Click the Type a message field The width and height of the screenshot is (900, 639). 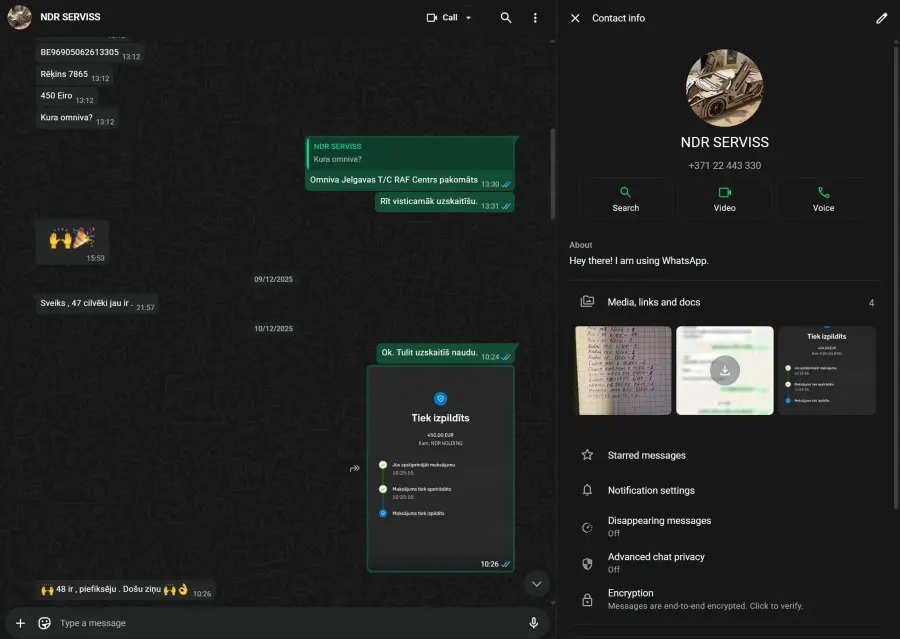280,623
